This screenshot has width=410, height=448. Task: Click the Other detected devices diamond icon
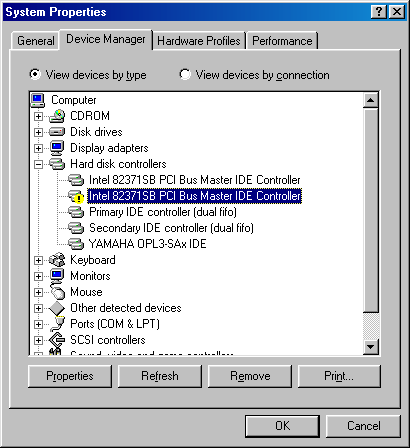pyautogui.click(x=57, y=308)
